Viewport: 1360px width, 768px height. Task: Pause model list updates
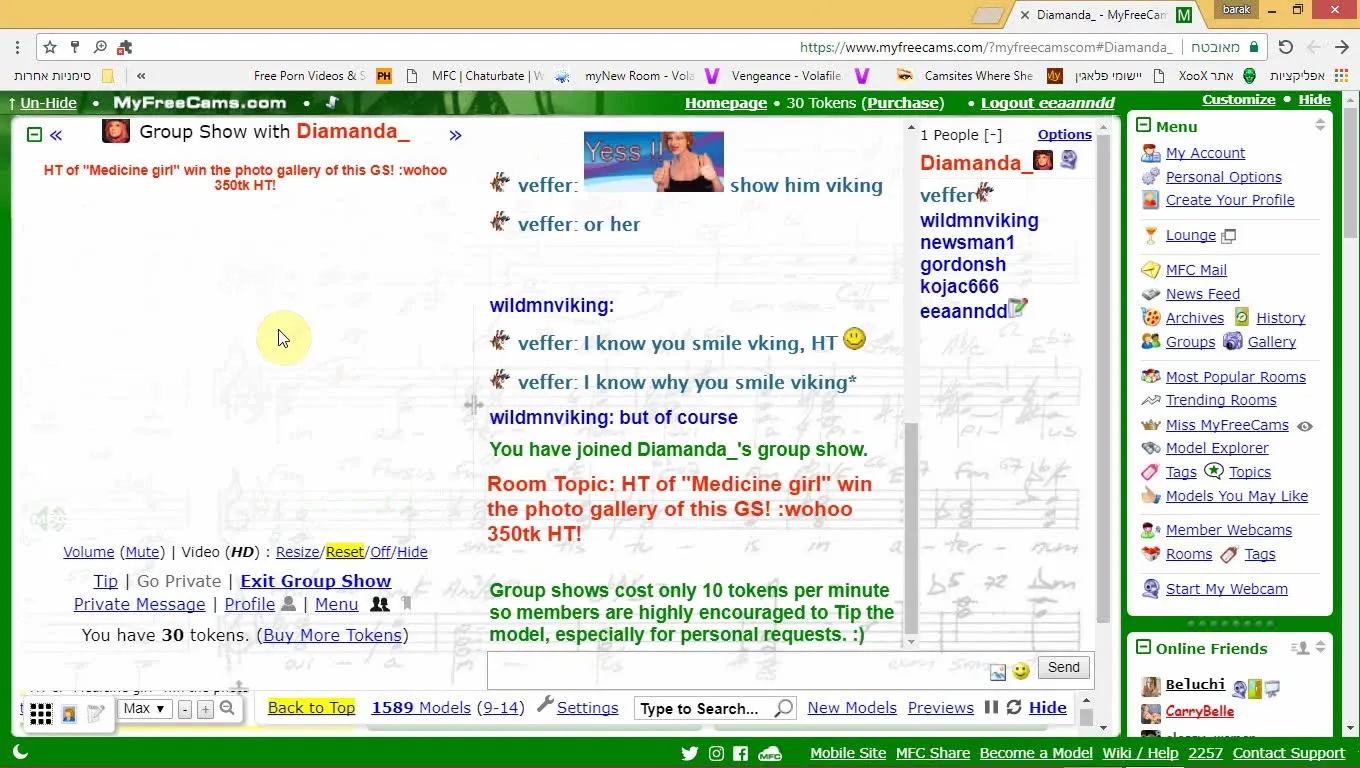click(991, 707)
